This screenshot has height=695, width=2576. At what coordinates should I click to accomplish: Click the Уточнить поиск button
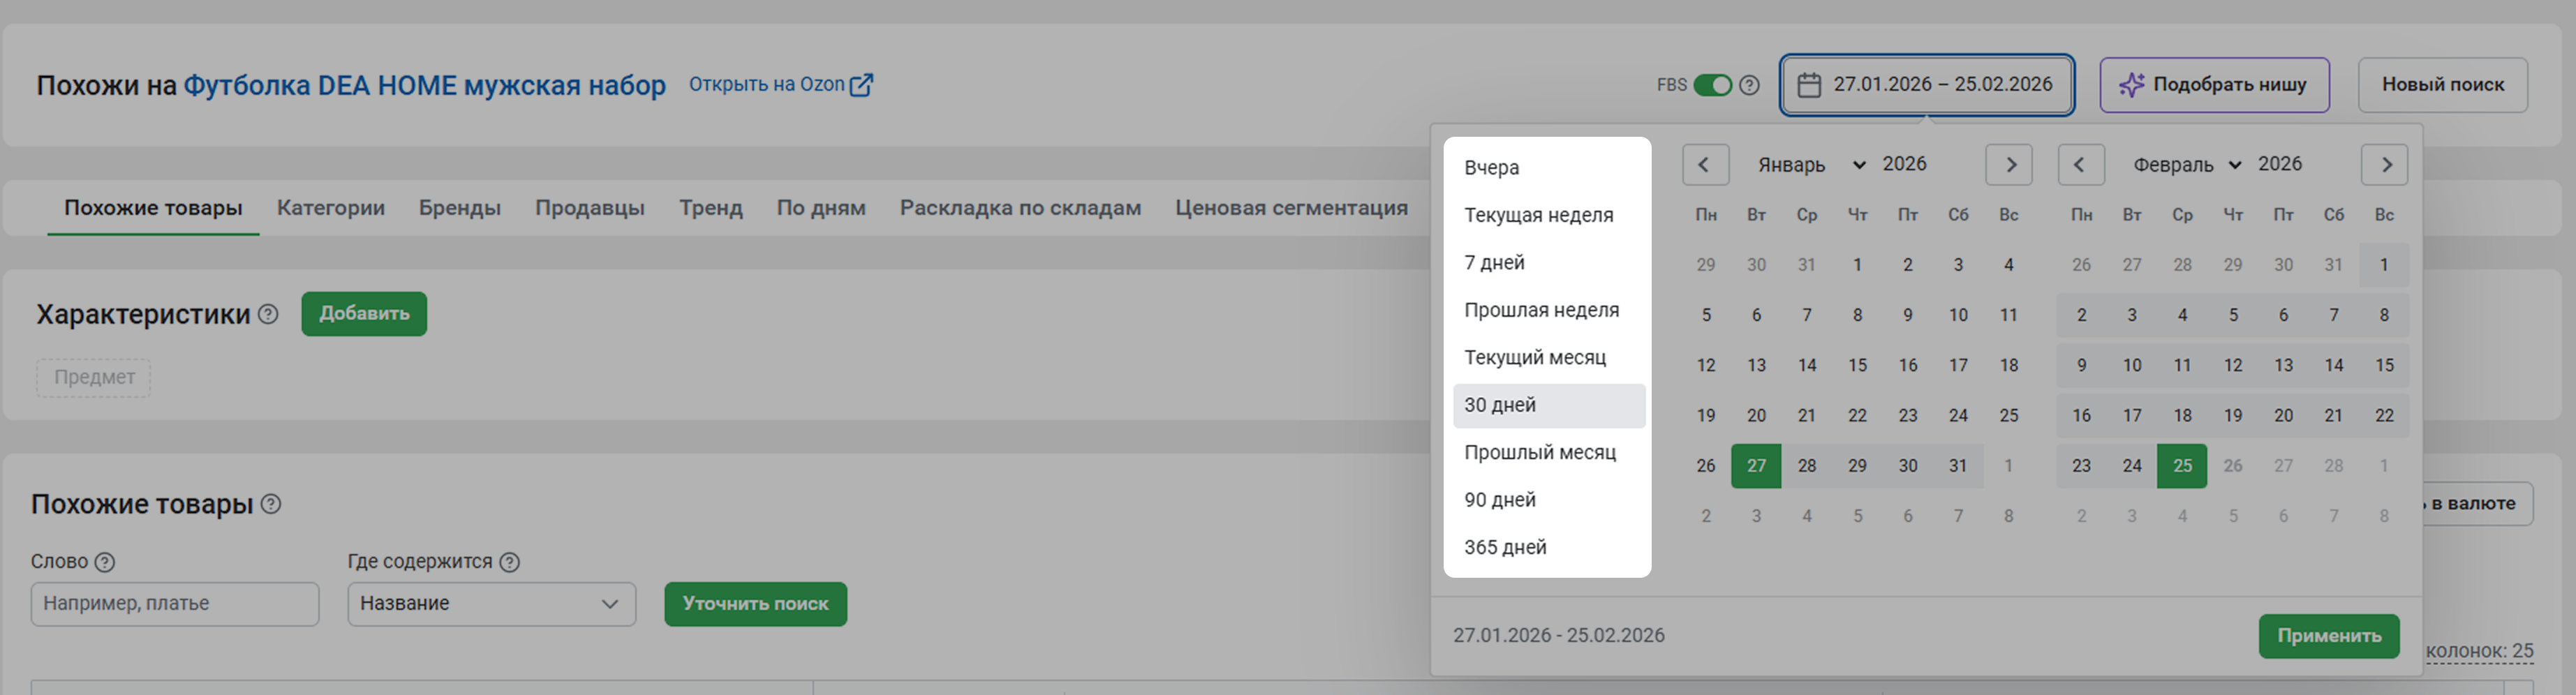point(755,604)
